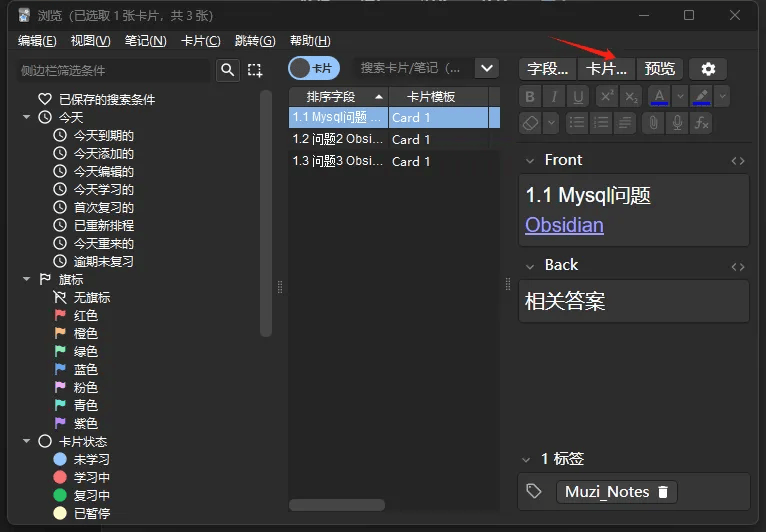The height and width of the screenshot is (532, 766).
Task: Attach a file with the paperclip icon
Action: coord(653,123)
